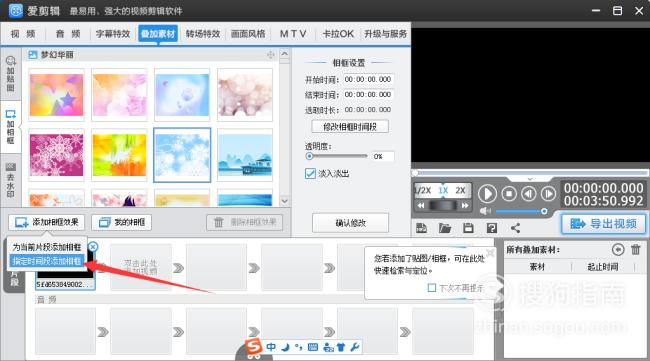Switch to the 卡拉OK tab
The width and height of the screenshot is (650, 361).
coord(338,34)
